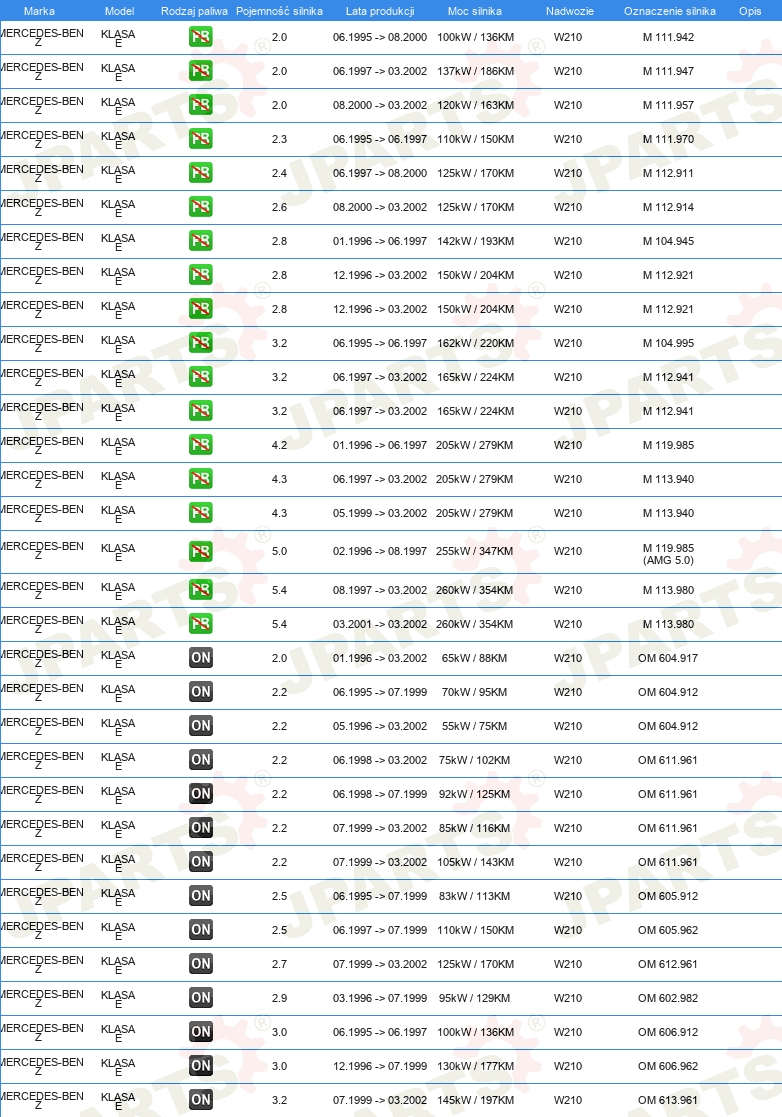Click the ON diesel icon in the OM 606.912 row
Image resolution: width=782 pixels, height=1117 pixels.
(x=201, y=1032)
